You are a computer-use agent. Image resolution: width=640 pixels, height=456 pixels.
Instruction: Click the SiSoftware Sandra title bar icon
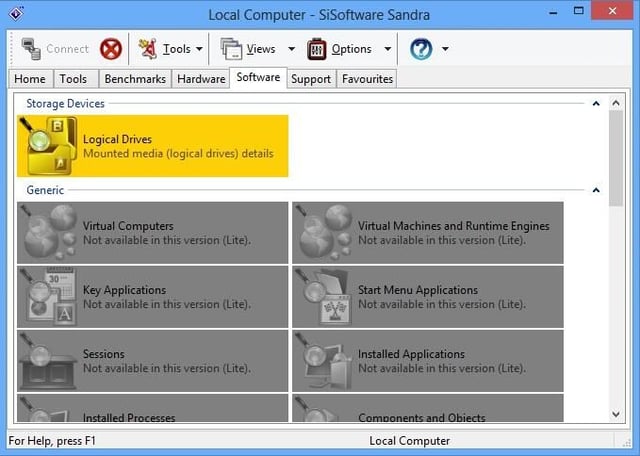[x=16, y=14]
